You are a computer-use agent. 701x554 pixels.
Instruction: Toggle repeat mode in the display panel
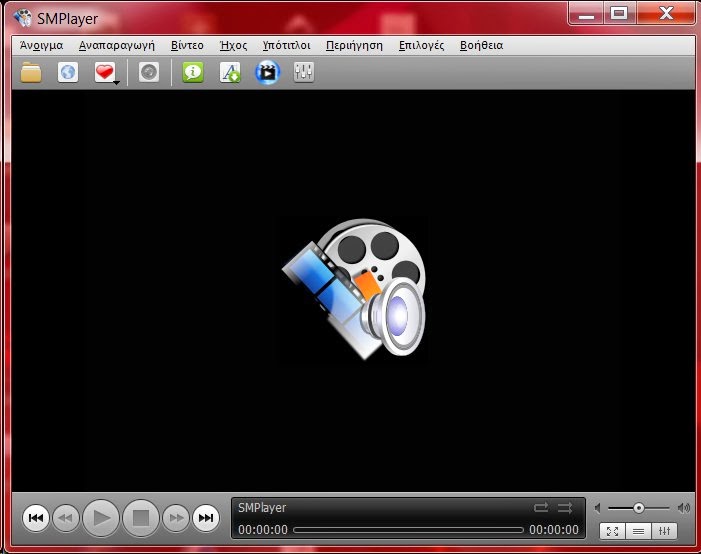click(x=541, y=507)
